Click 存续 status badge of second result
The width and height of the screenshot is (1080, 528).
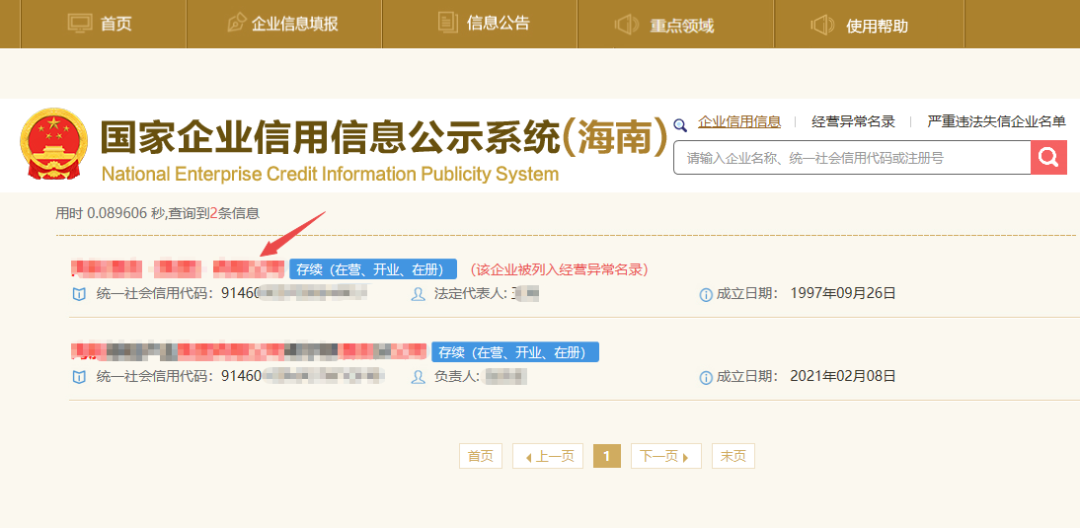pos(515,352)
